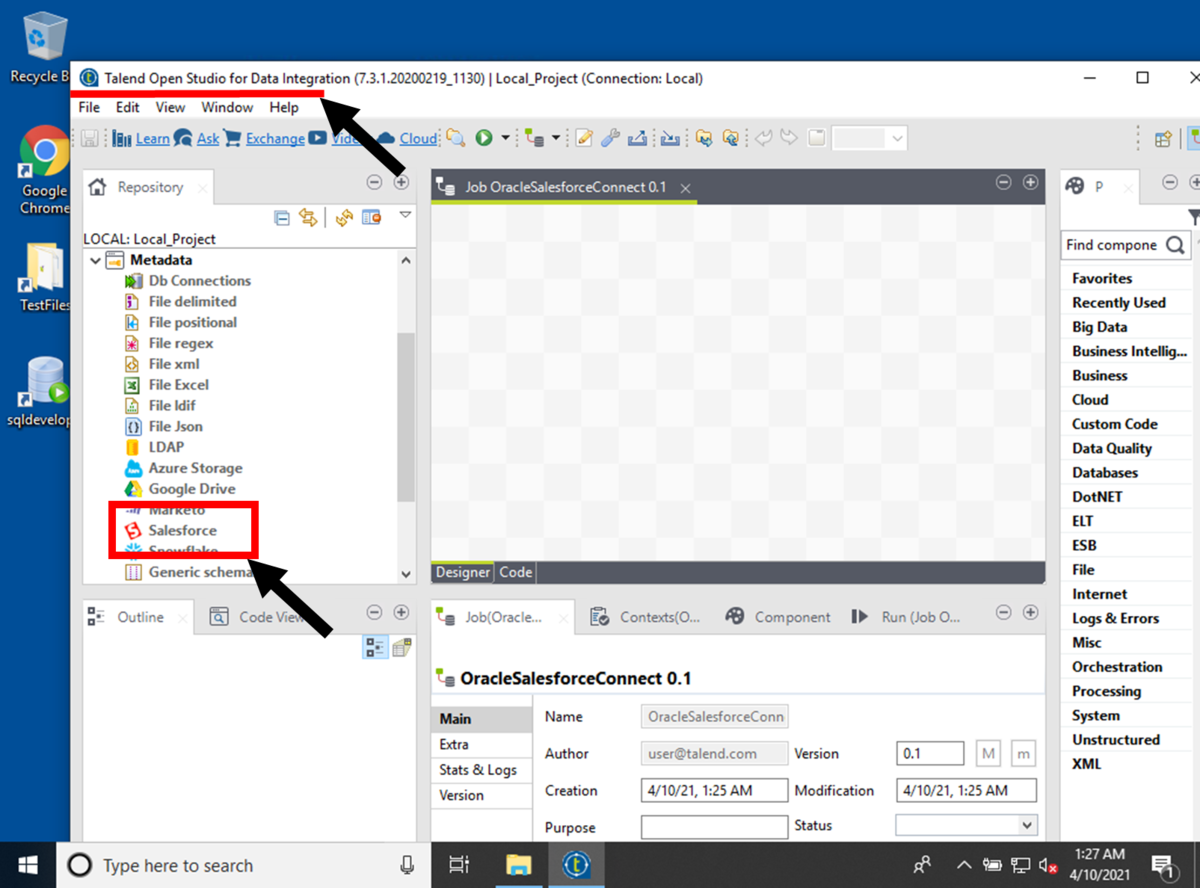
Task: Click Link with Editor icon in Repository
Action: 308,217
